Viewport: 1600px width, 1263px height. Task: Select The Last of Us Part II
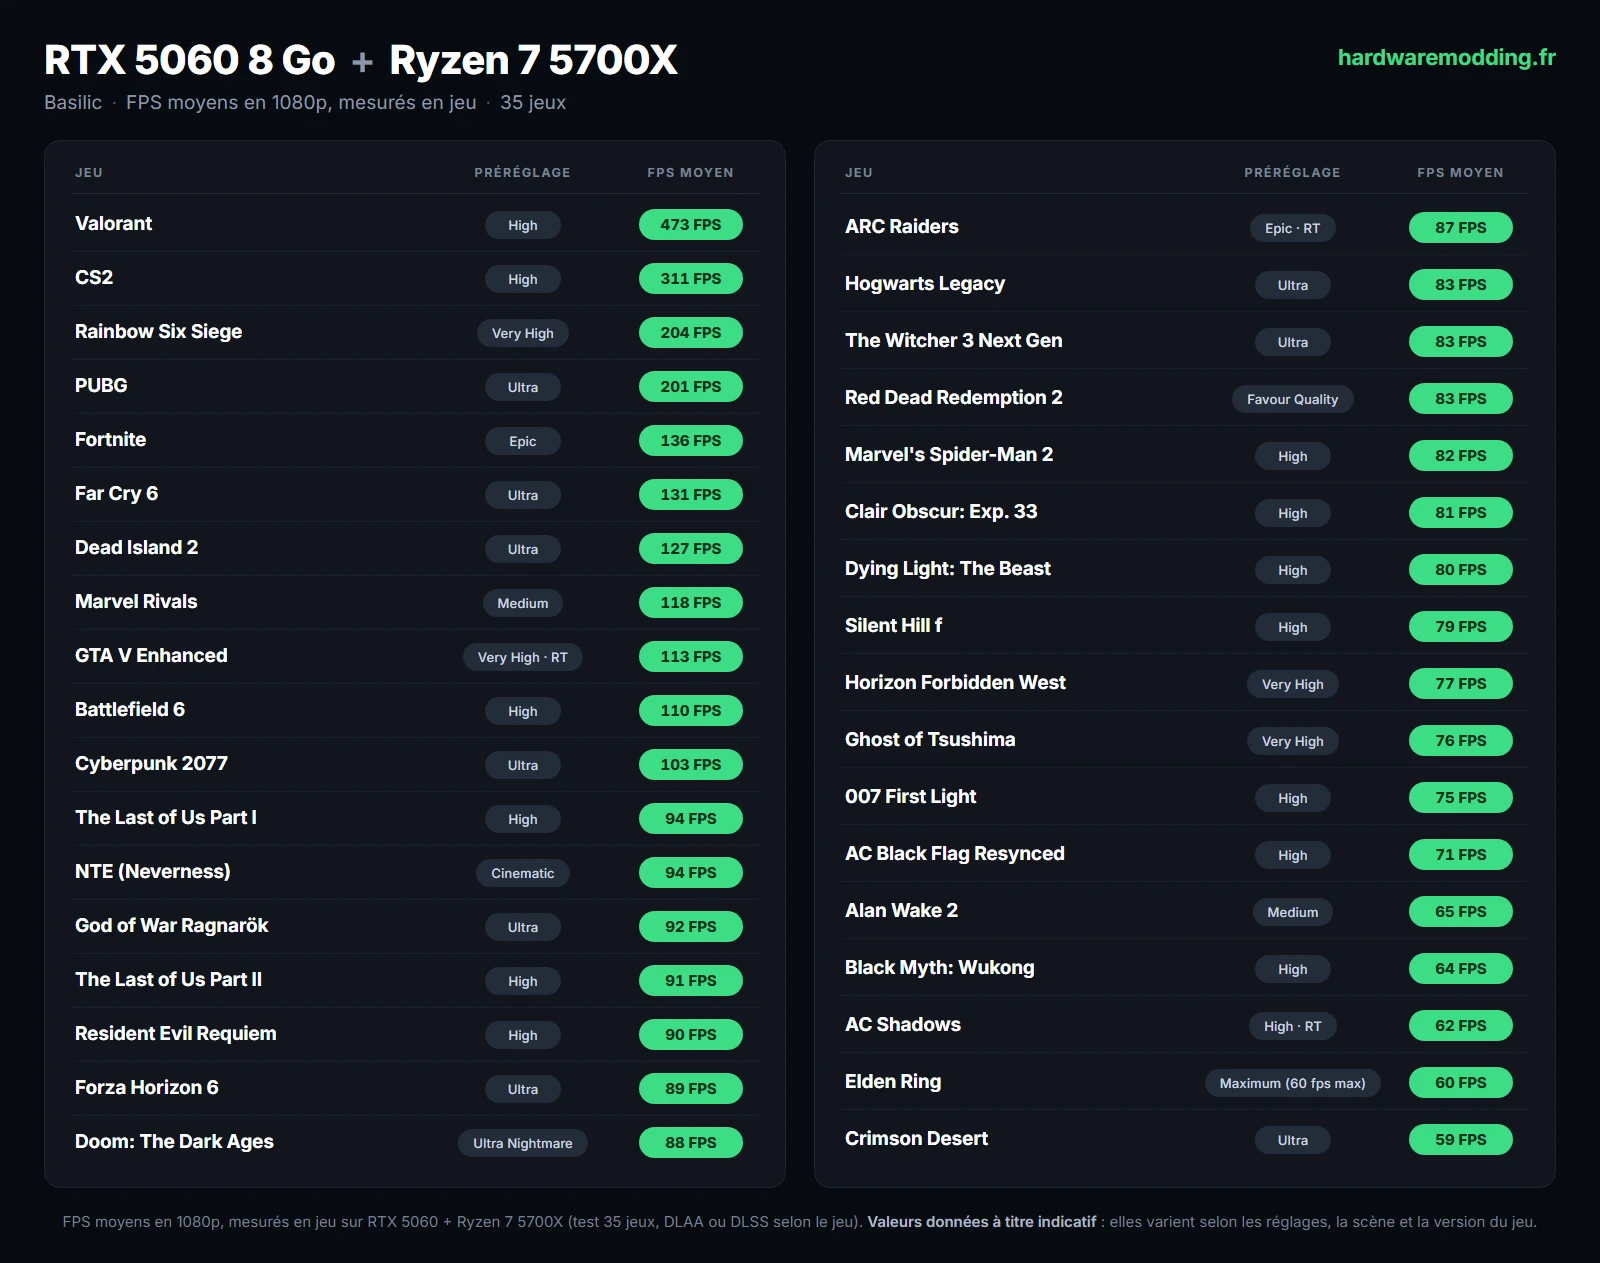(168, 980)
